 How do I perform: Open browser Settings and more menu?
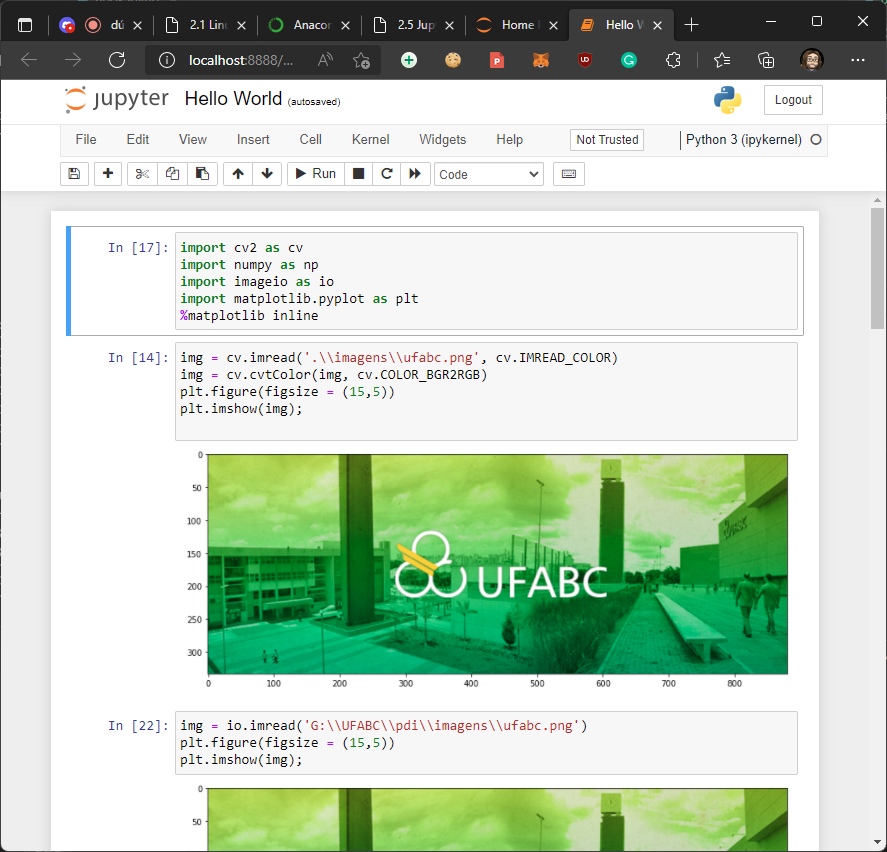pyautogui.click(x=858, y=60)
